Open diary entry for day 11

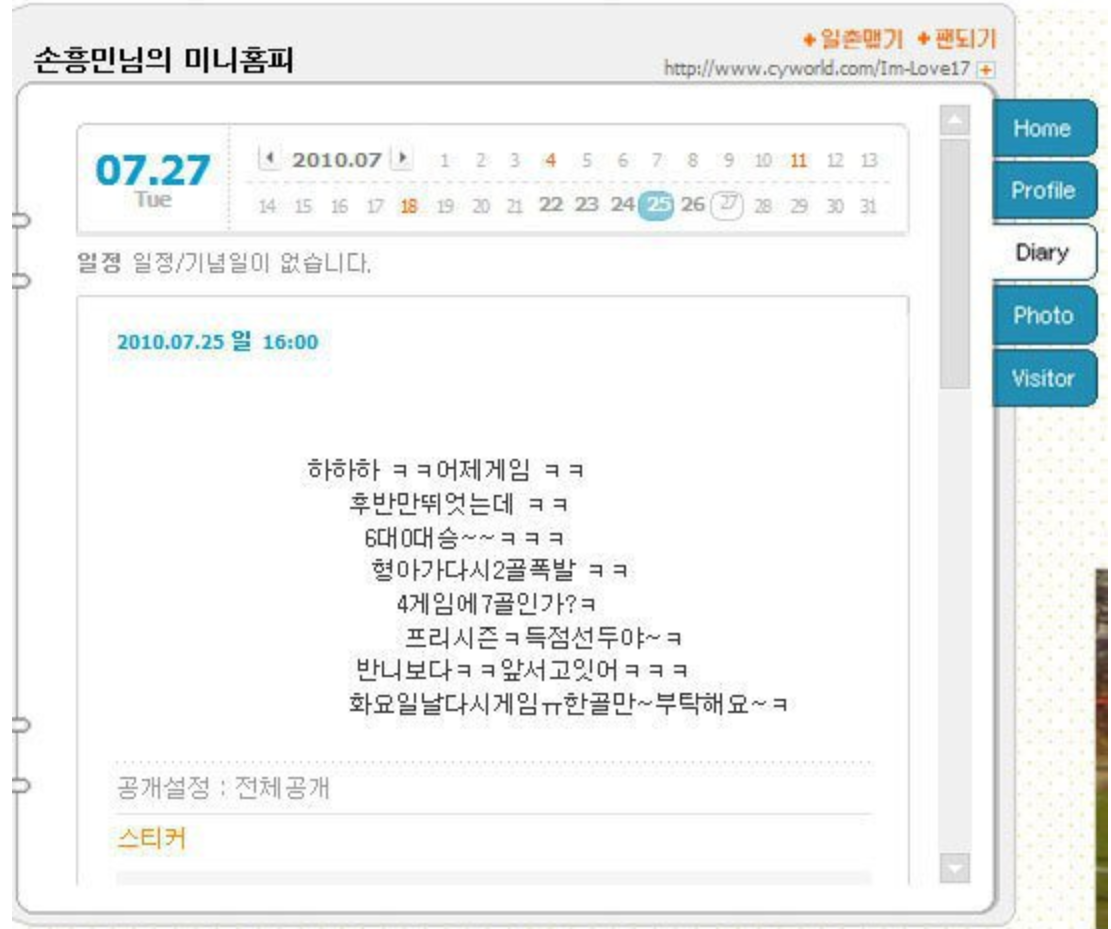pyautogui.click(x=798, y=159)
